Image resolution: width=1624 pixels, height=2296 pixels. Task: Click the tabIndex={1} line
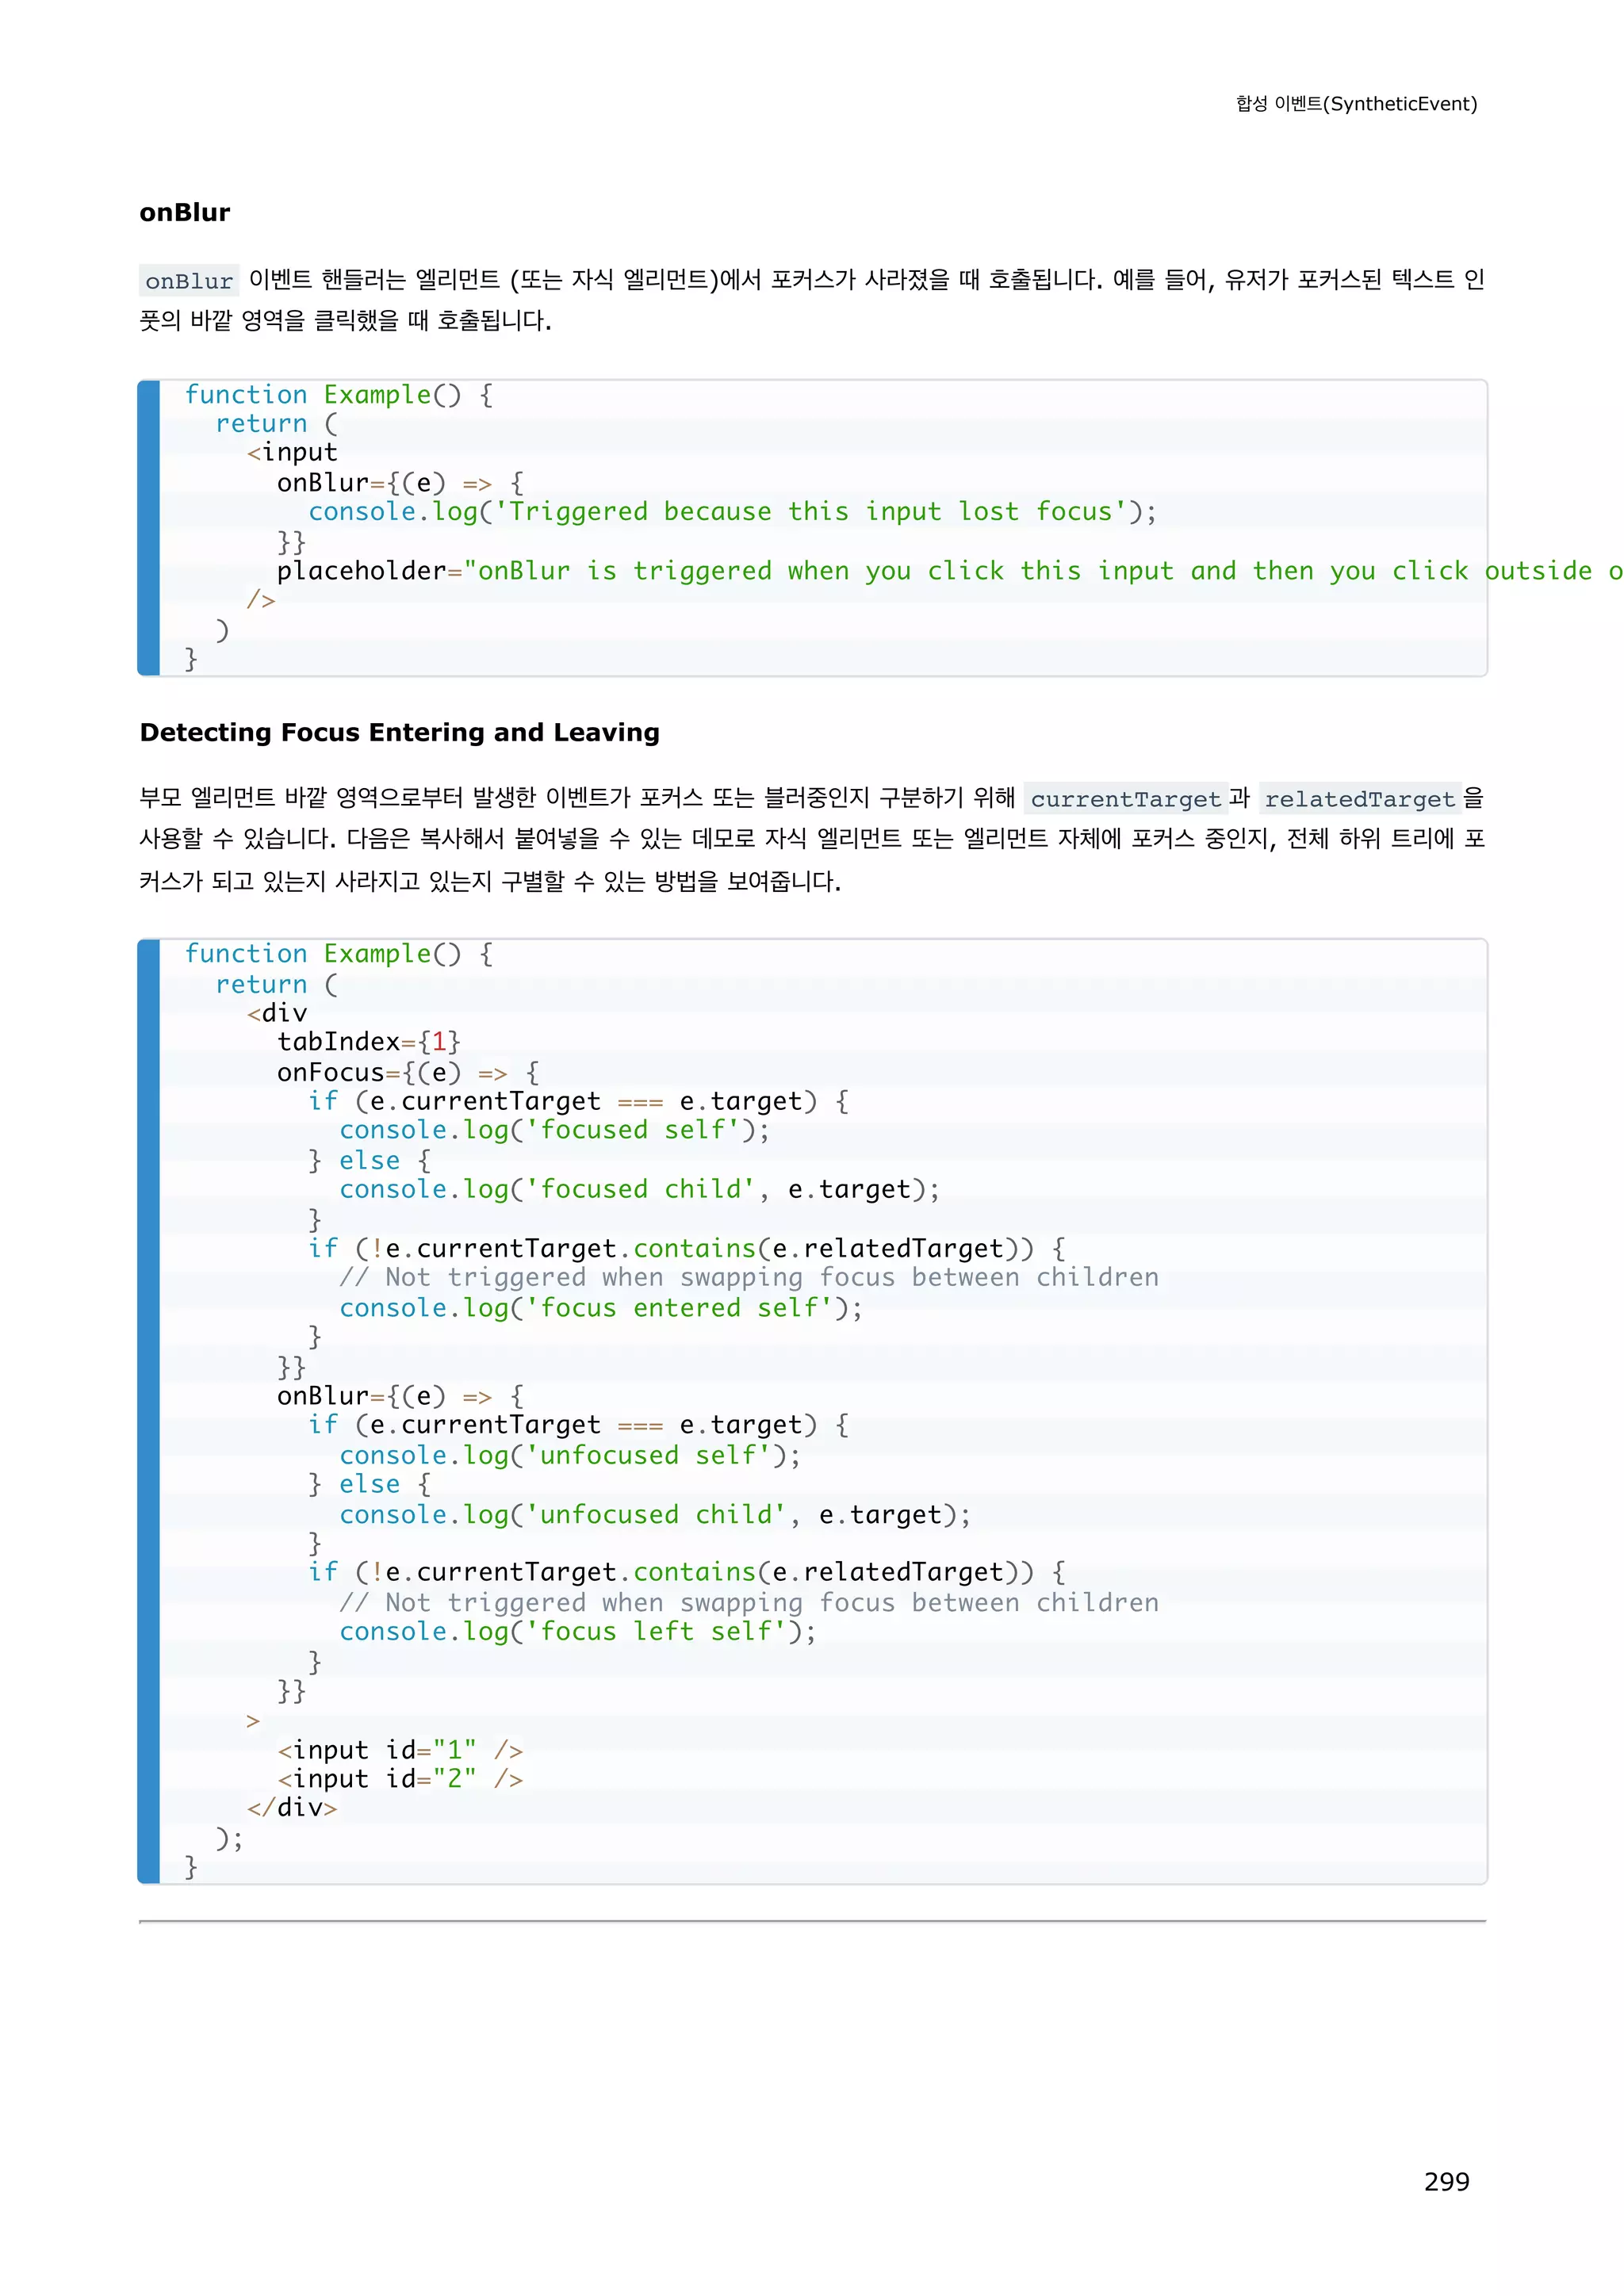point(369,1042)
